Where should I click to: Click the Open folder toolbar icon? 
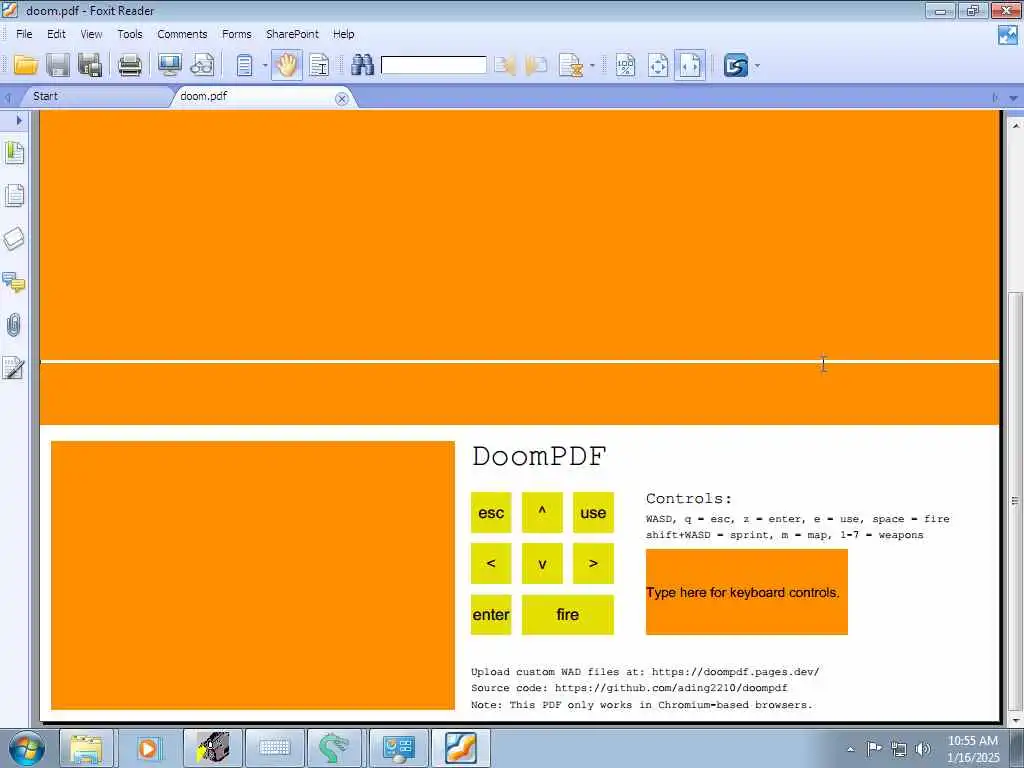[26, 65]
